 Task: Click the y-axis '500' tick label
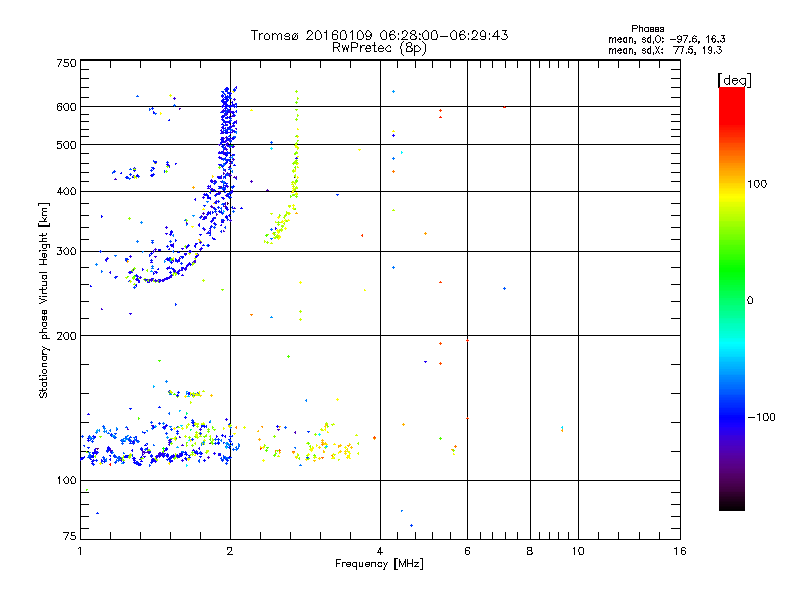[x=66, y=145]
